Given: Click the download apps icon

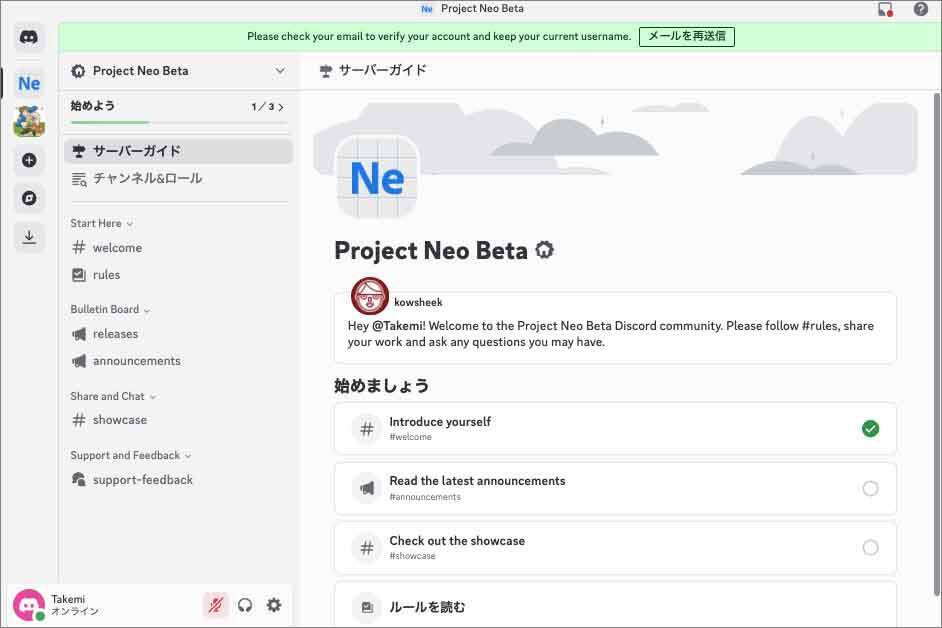Looking at the screenshot, I should click(x=29, y=237).
